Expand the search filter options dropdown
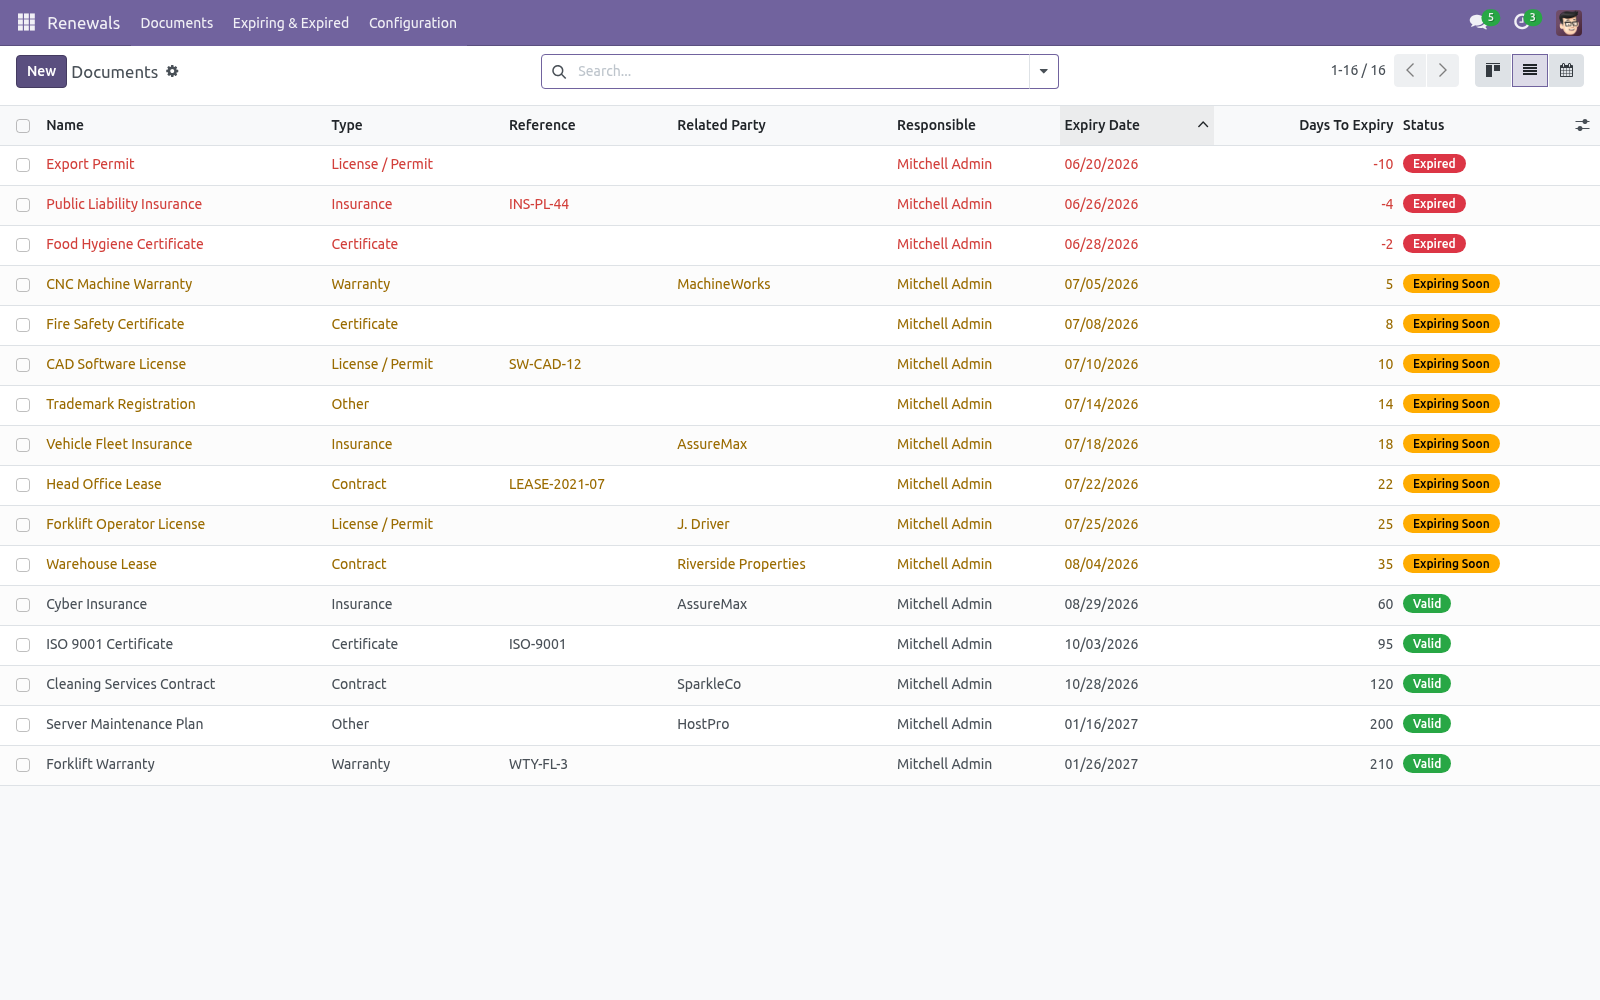The width and height of the screenshot is (1600, 1000). pyautogui.click(x=1043, y=71)
